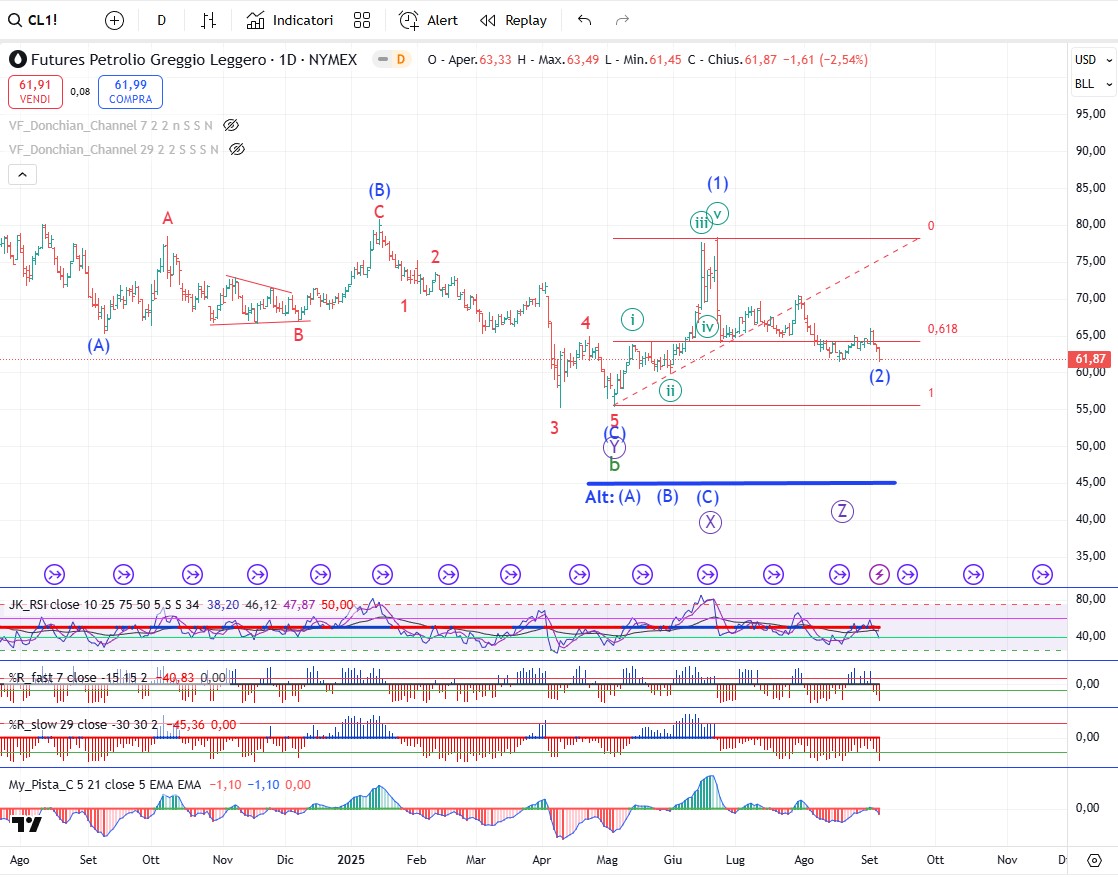Open the D timeframe interval dropdown
Screen dimensions: 1118x877
tap(162, 20)
